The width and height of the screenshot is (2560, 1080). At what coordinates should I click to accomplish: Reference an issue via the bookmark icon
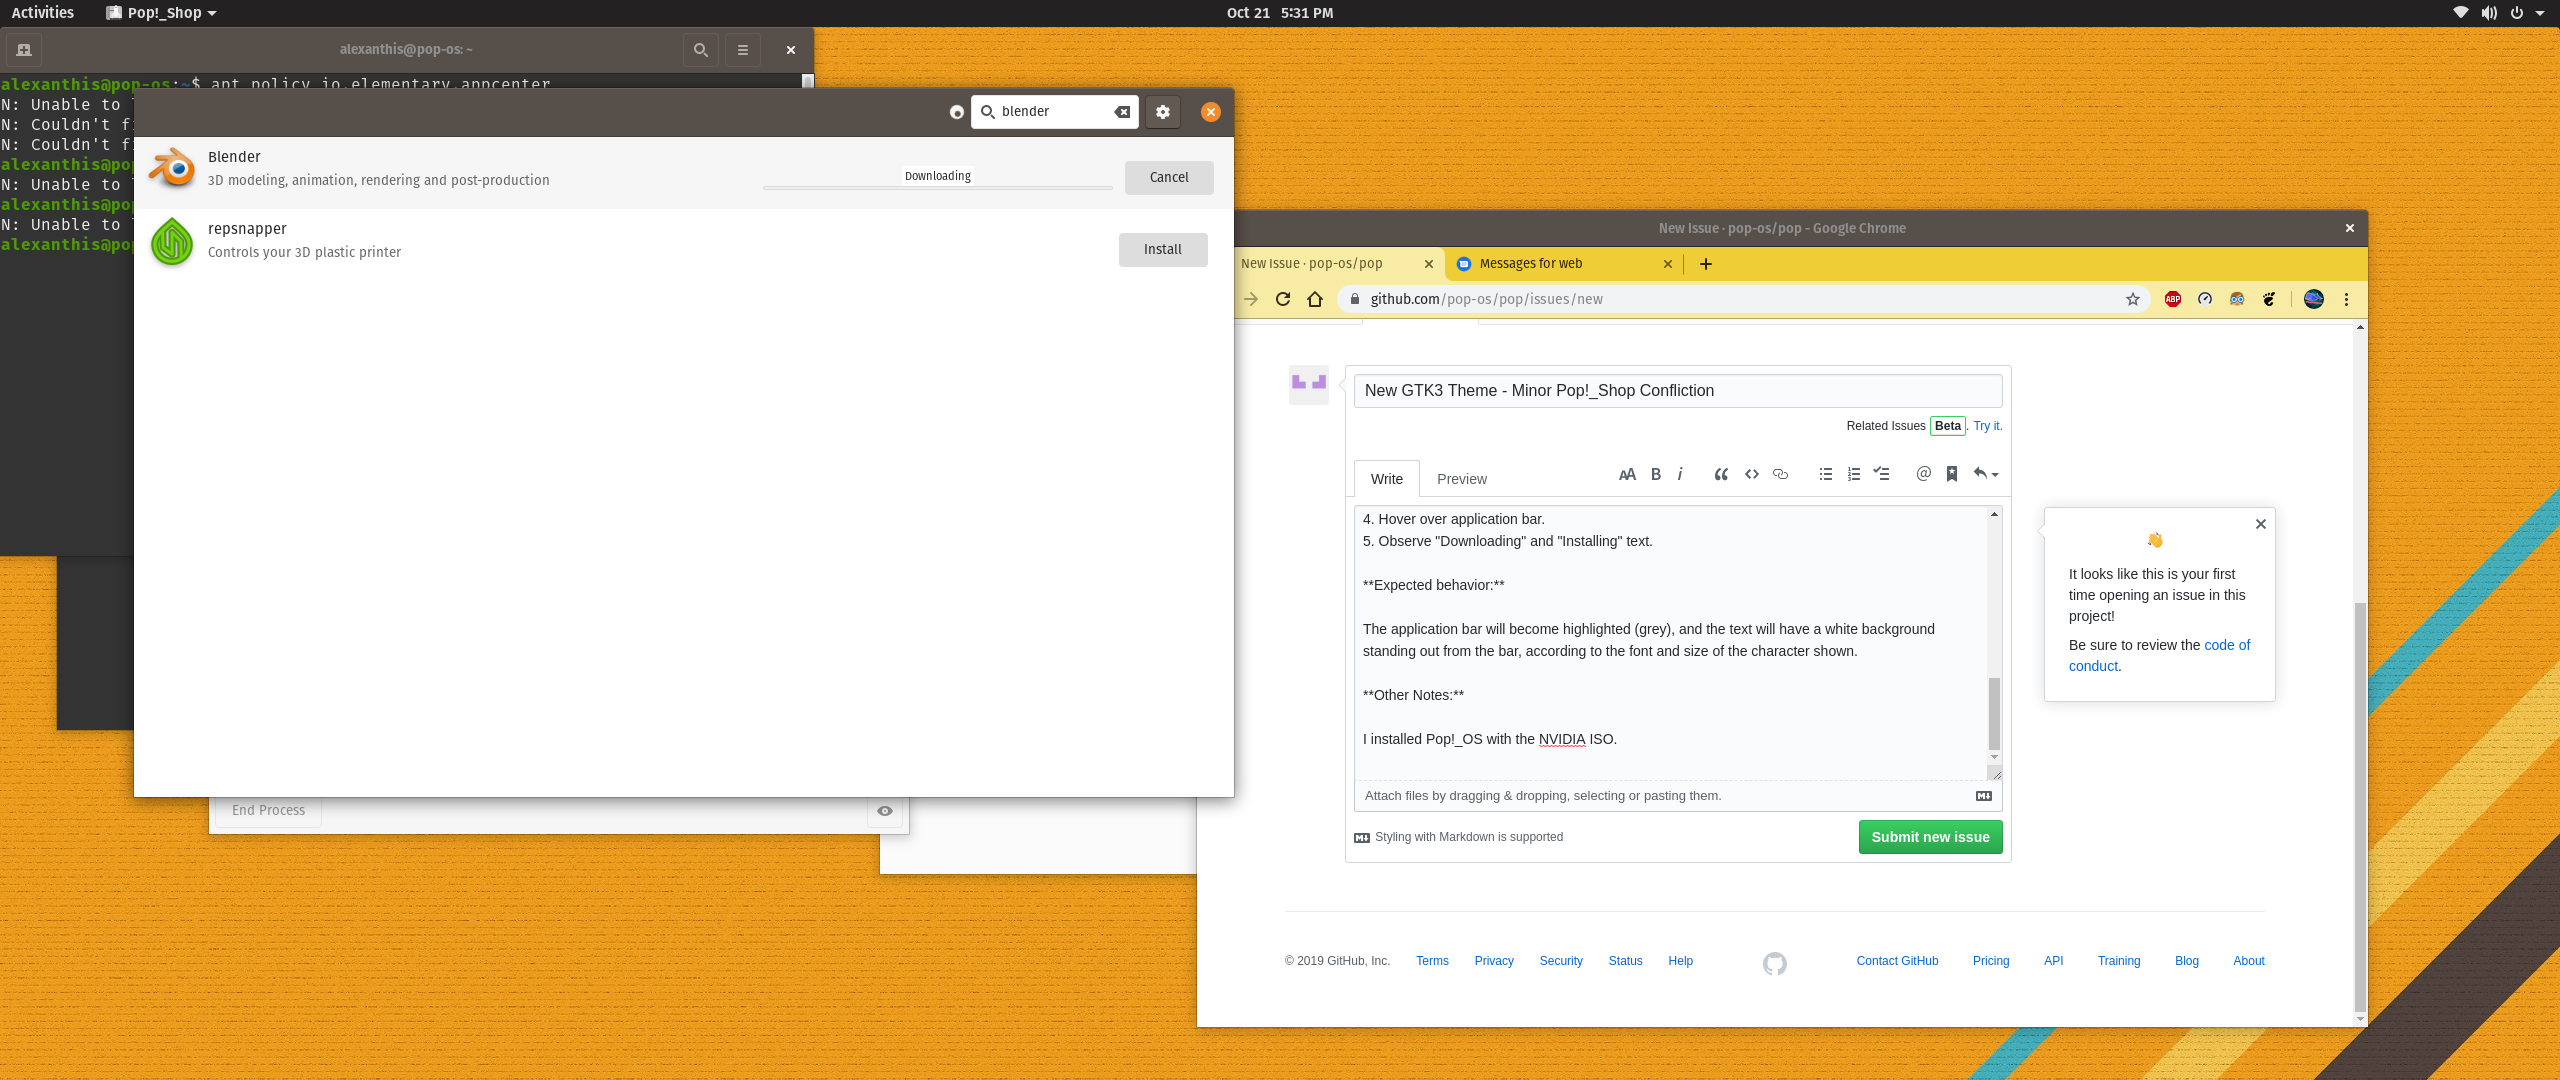tap(1952, 474)
